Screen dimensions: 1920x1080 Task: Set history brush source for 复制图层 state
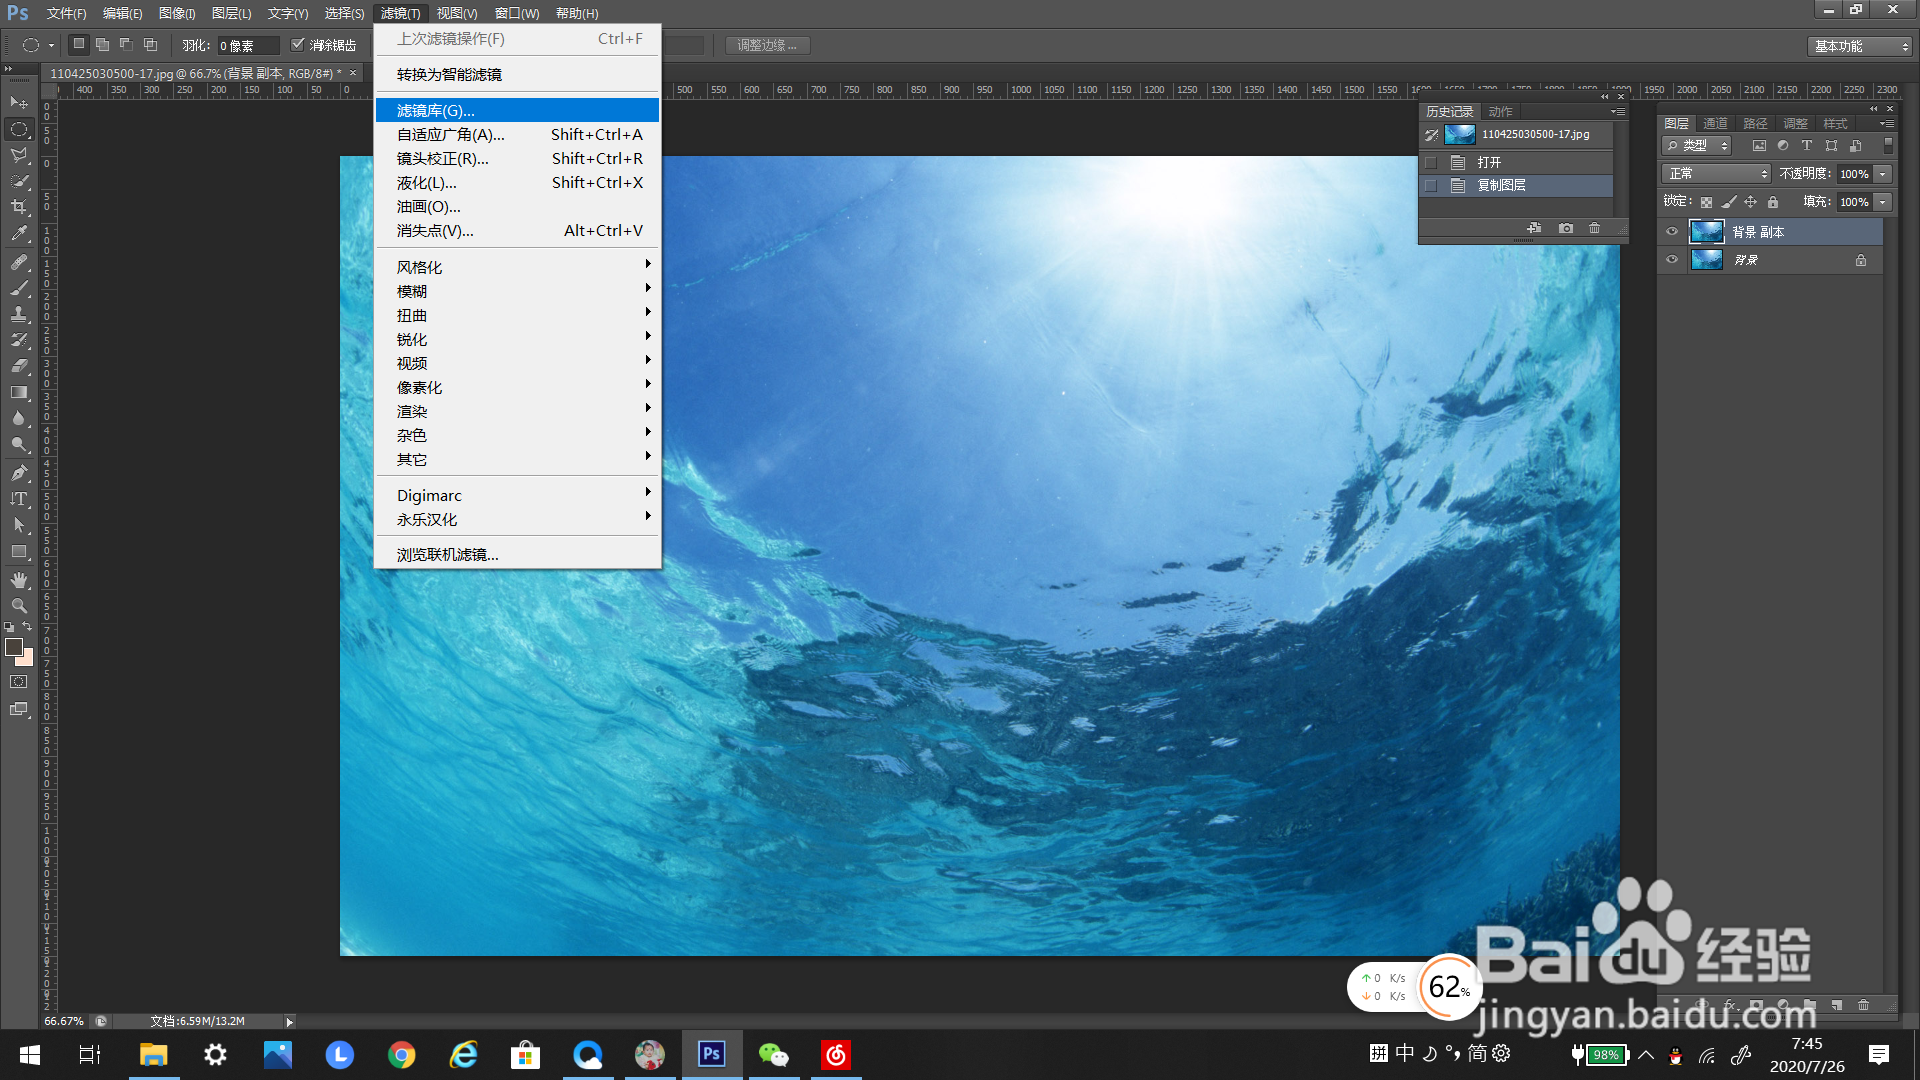tap(1431, 185)
